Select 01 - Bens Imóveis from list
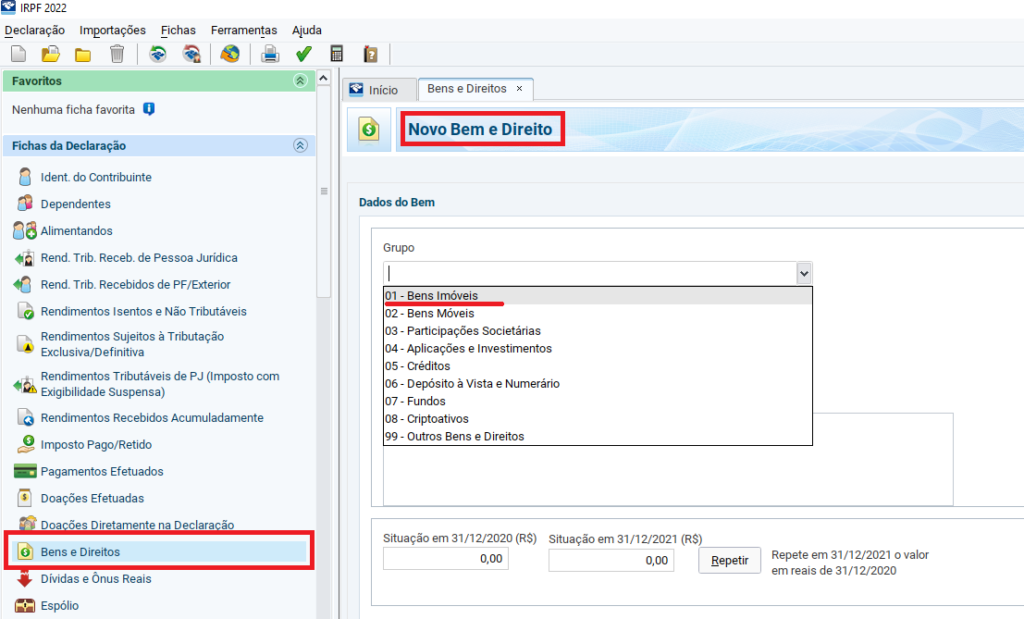Screen dimensions: 1024x619 pyautogui.click(x=432, y=296)
